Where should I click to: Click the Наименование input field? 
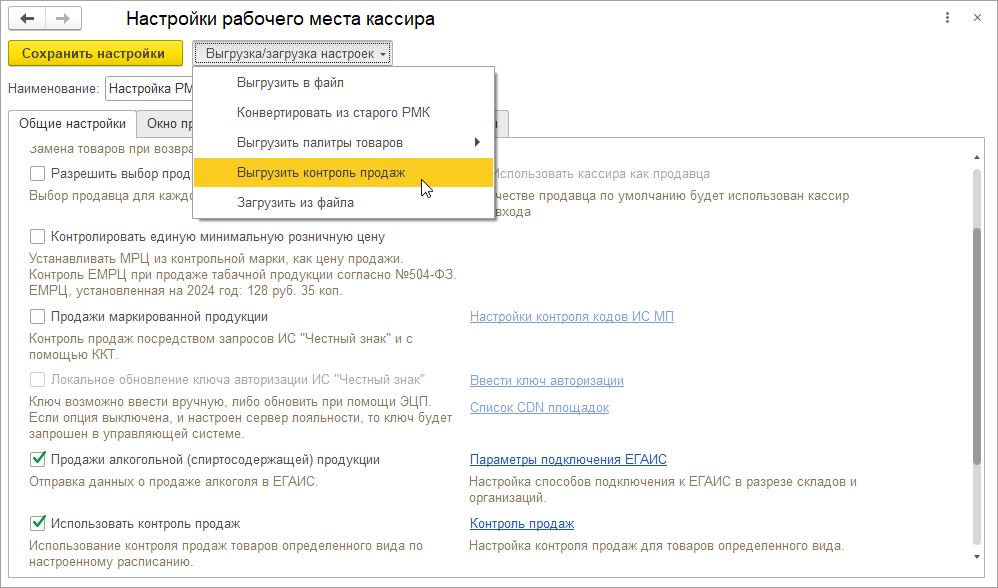150,88
